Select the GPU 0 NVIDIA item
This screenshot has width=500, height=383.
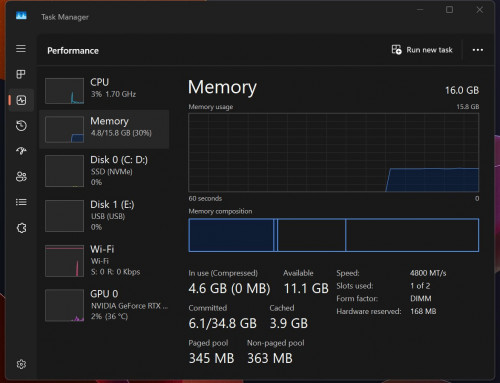click(x=104, y=305)
